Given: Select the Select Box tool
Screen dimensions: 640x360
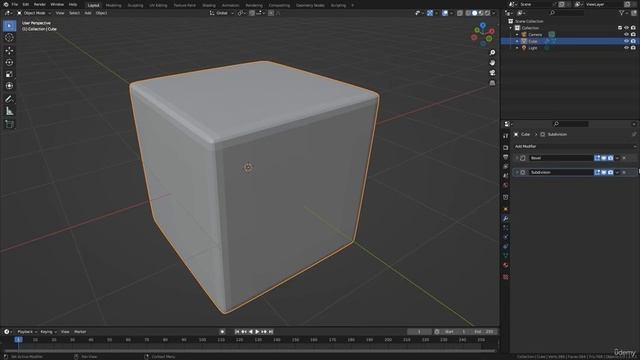Looking at the screenshot, I should 9,26.
